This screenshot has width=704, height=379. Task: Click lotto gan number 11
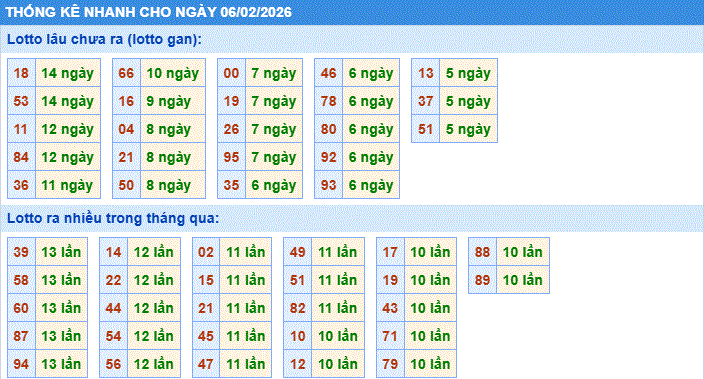click(x=21, y=129)
